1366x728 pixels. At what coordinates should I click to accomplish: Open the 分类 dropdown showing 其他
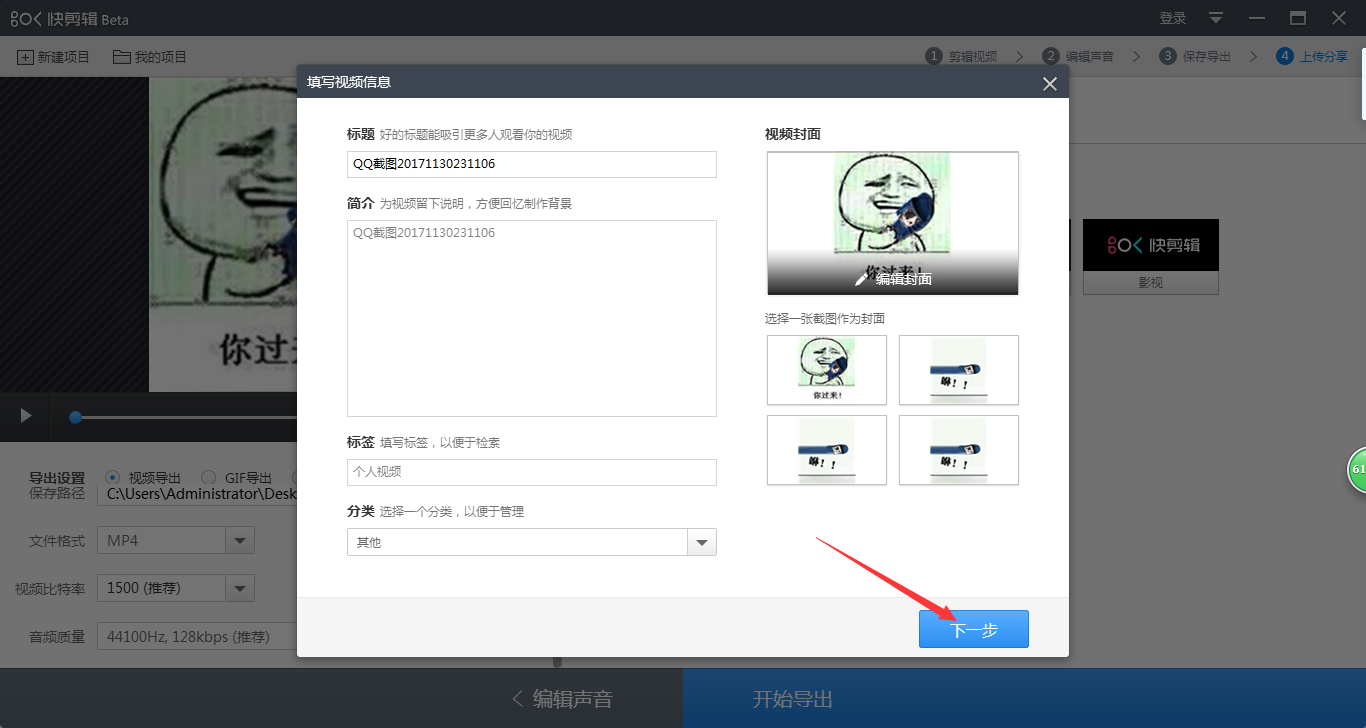pyautogui.click(x=532, y=542)
